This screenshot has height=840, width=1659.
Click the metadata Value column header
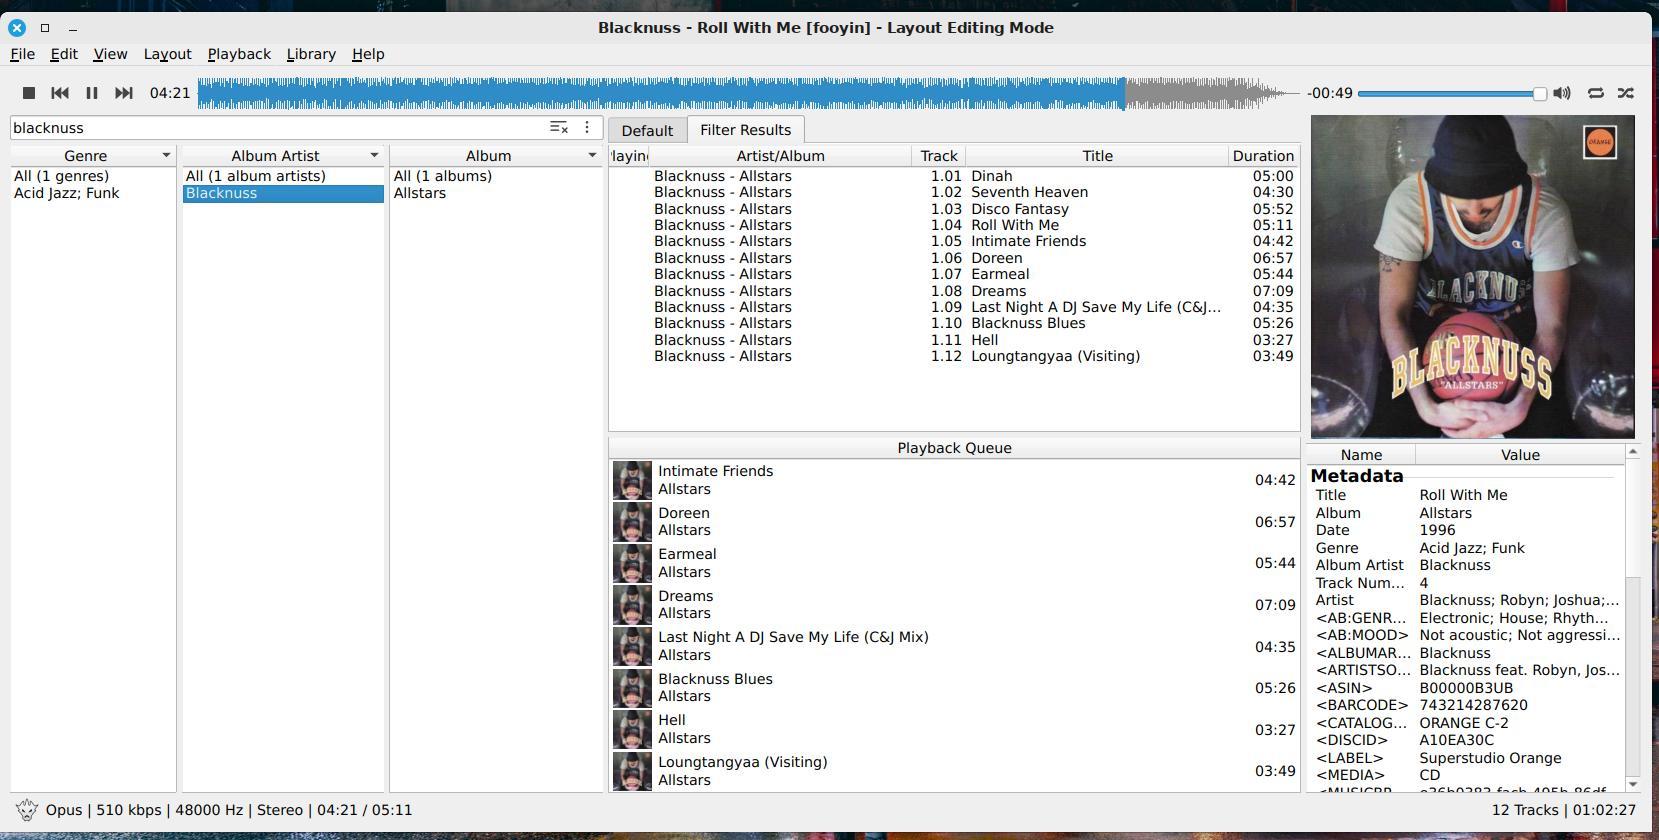1520,455
